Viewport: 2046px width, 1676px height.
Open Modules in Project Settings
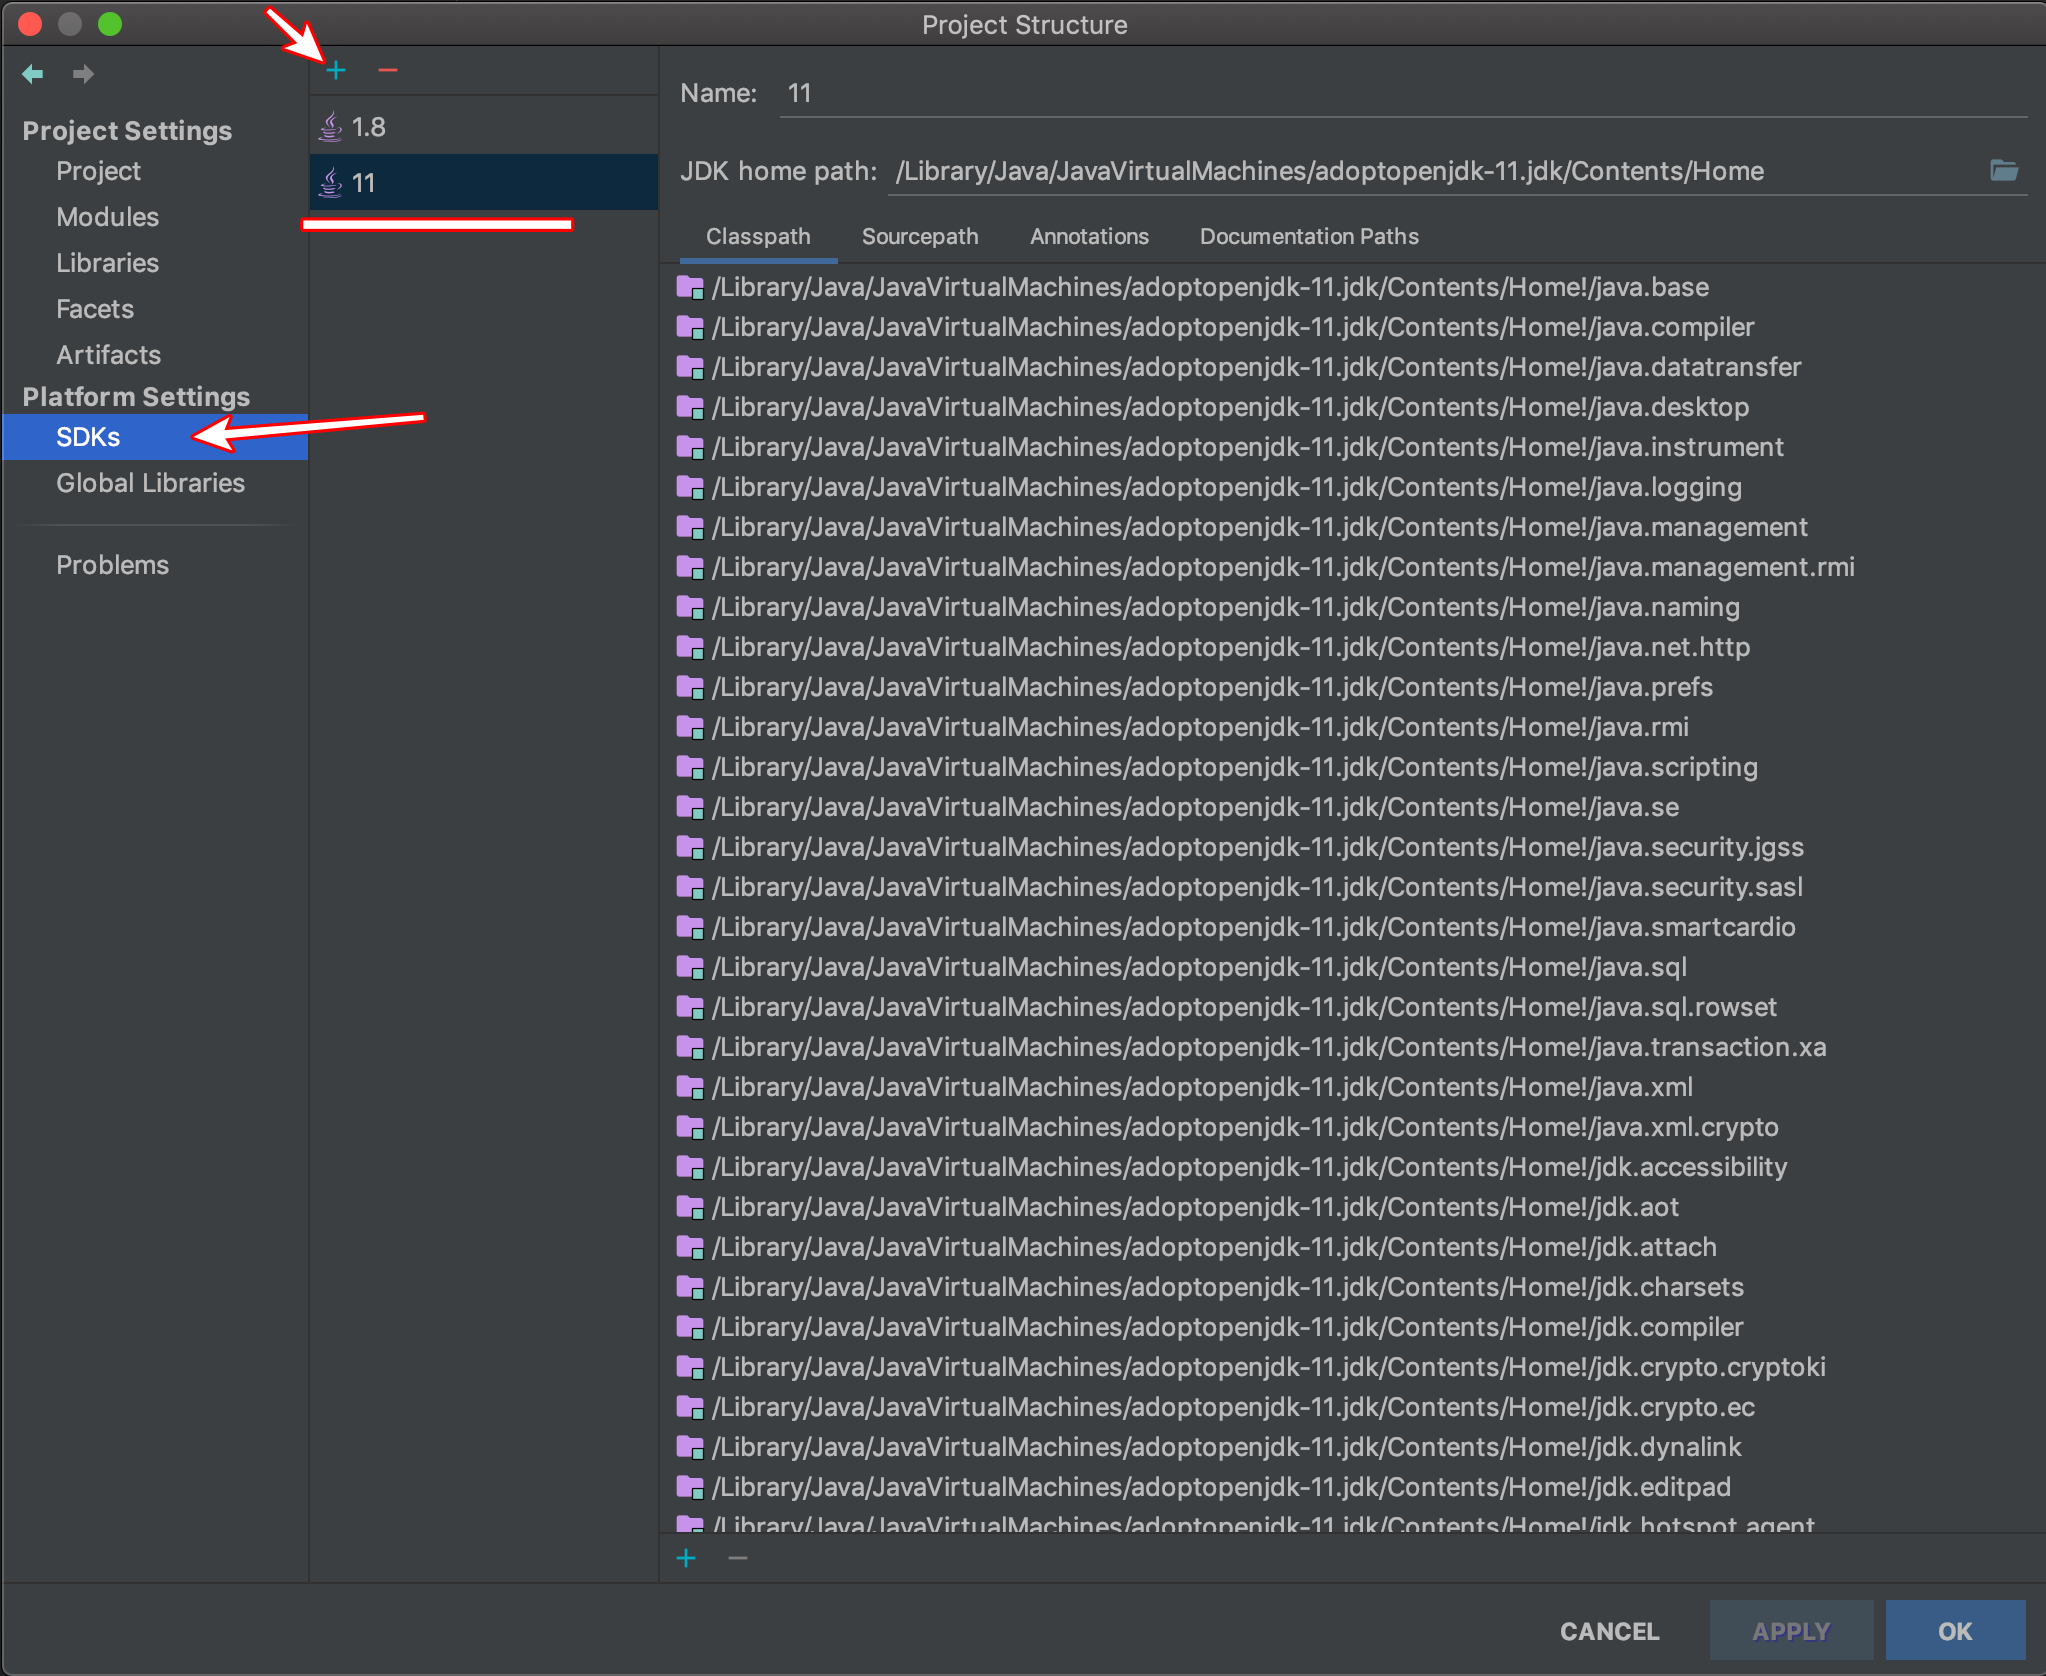click(x=108, y=217)
